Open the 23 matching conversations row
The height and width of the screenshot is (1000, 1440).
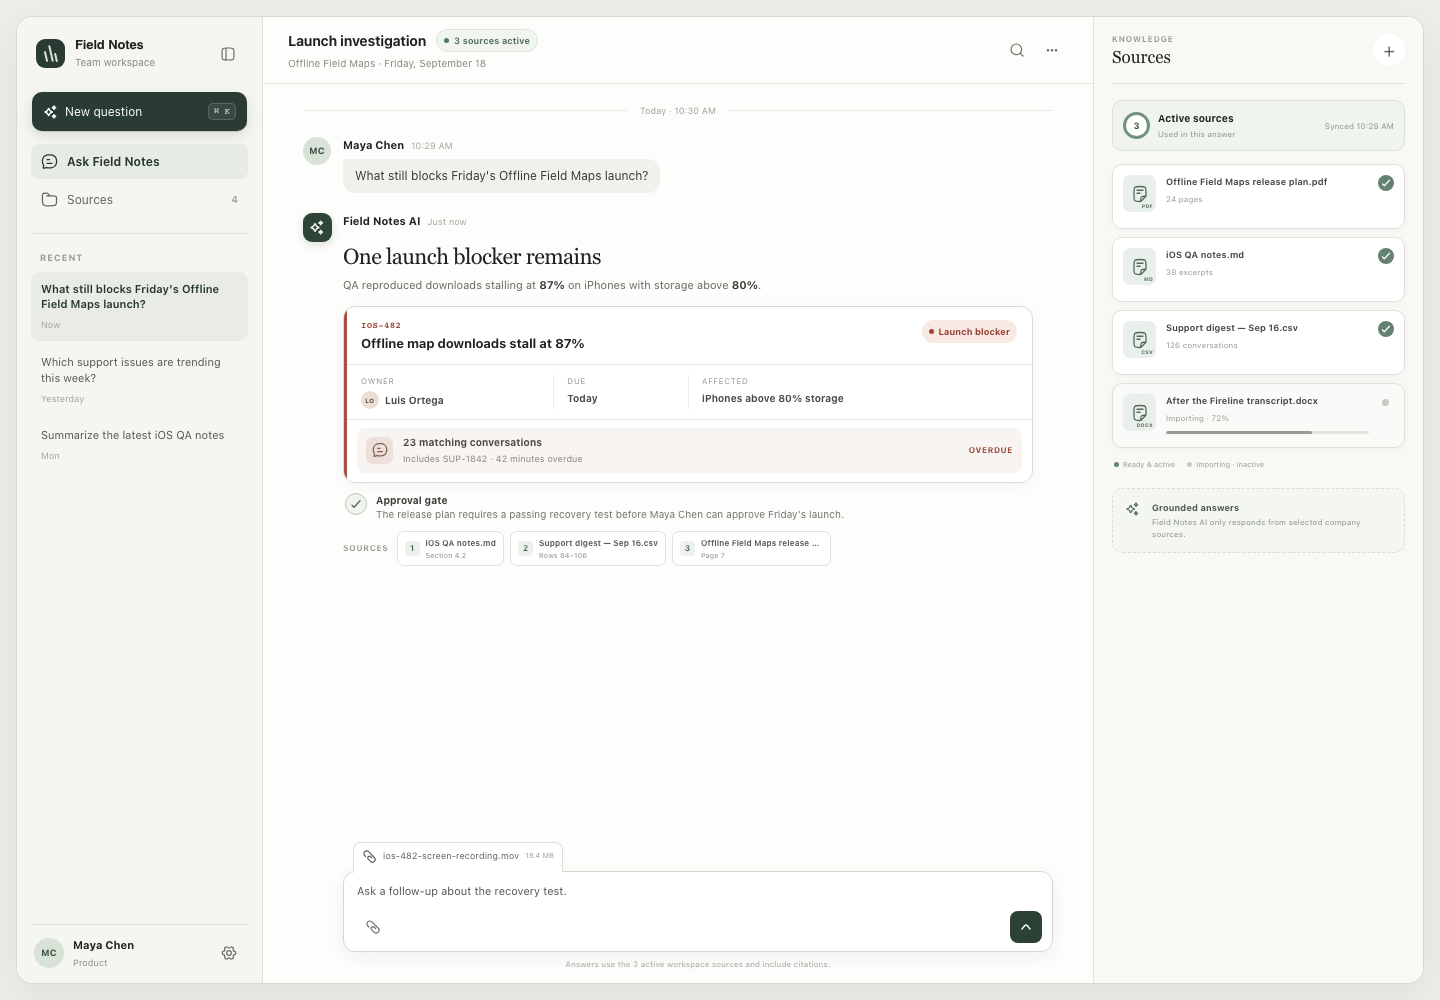[689, 450]
